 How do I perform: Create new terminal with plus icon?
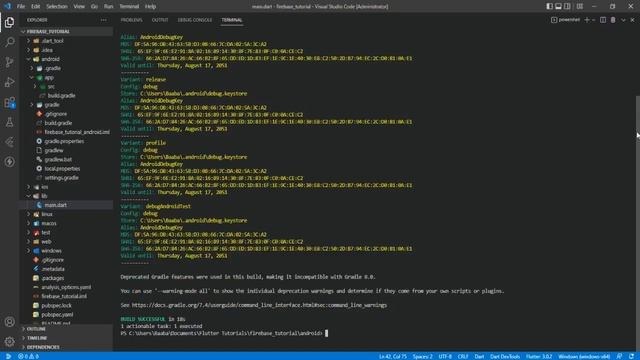(587, 20)
